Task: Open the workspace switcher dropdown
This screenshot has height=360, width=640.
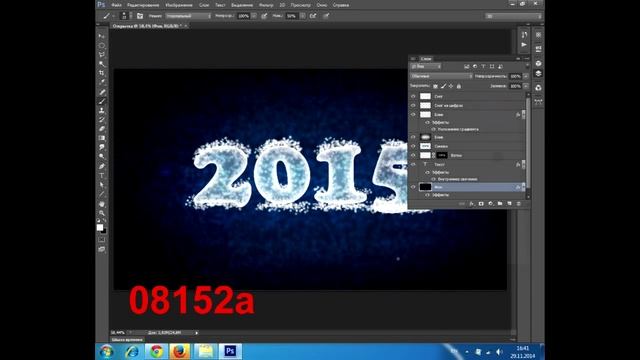Action: click(x=513, y=16)
